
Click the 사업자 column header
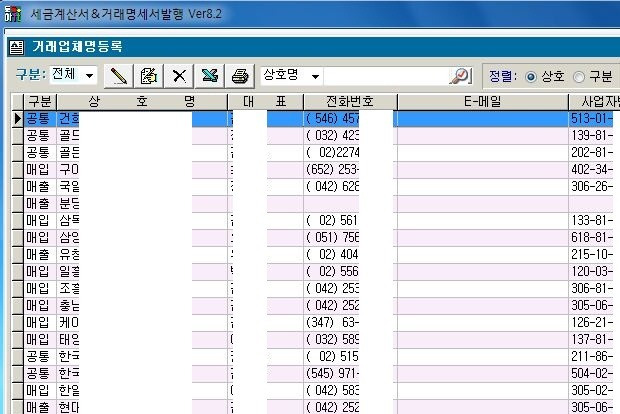[x=594, y=102]
